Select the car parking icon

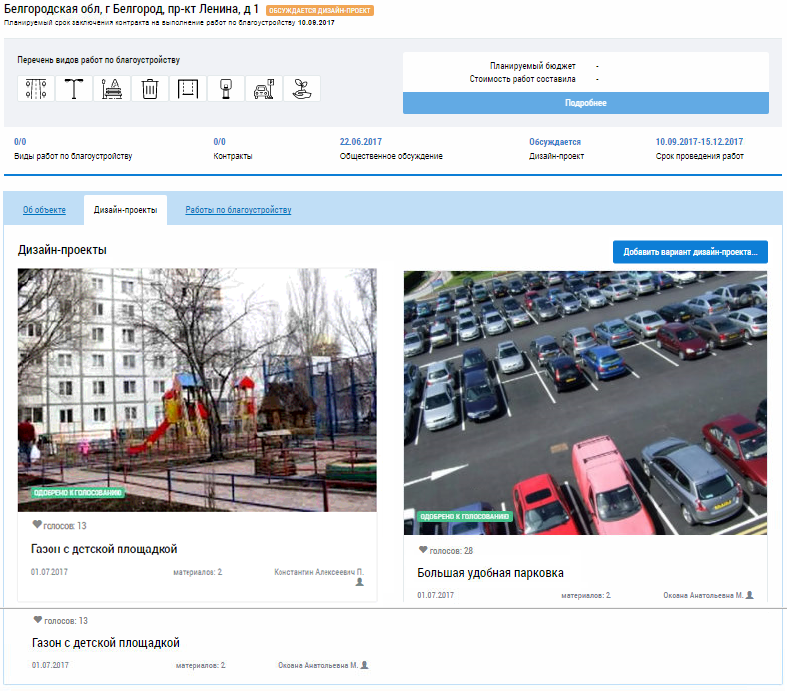tap(264, 89)
